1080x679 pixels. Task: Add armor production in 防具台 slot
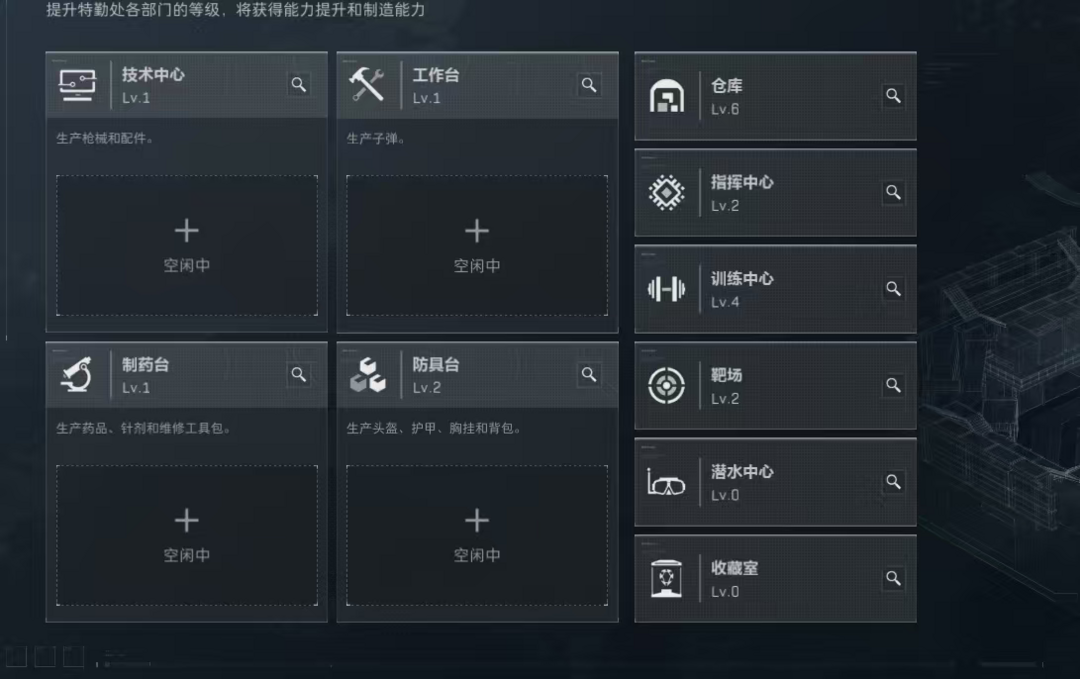pos(477,536)
